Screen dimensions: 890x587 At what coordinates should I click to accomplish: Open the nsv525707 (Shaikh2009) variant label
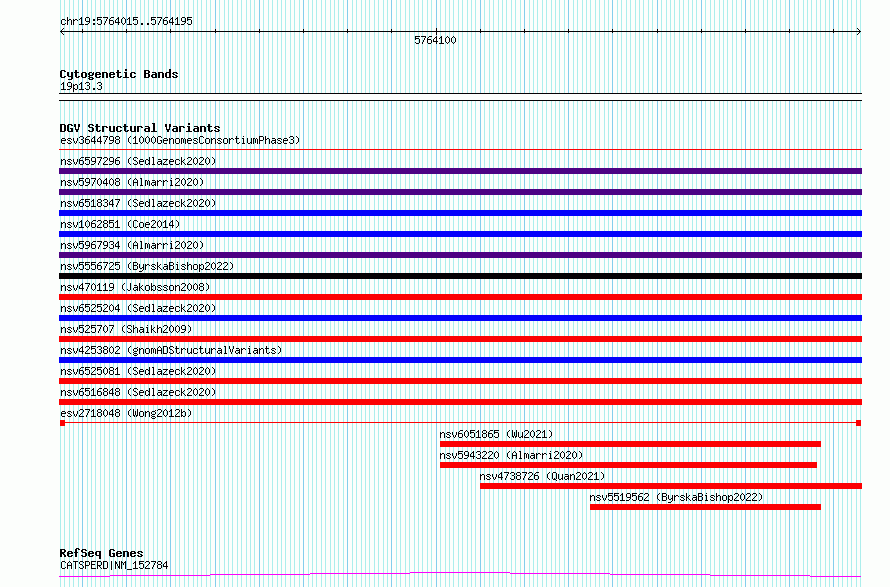126,329
